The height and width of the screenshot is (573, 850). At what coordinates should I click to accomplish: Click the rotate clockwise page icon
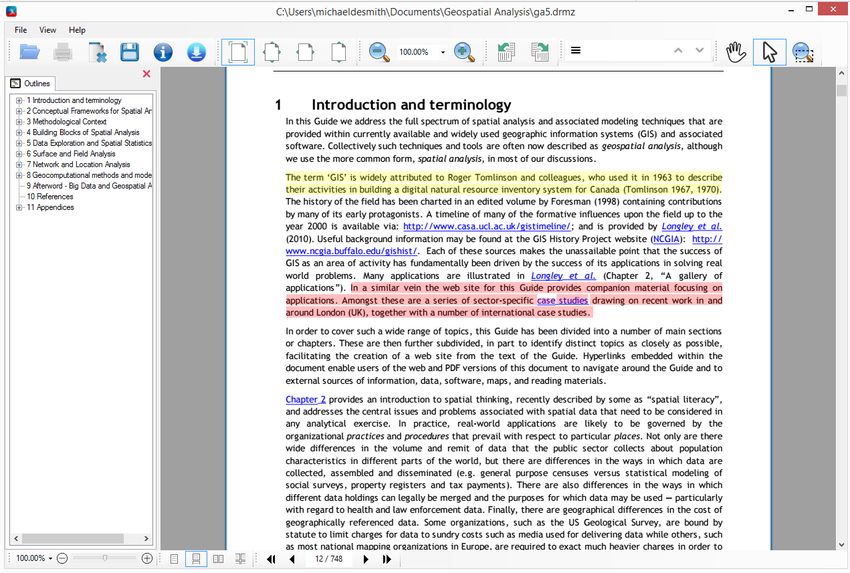[x=539, y=52]
